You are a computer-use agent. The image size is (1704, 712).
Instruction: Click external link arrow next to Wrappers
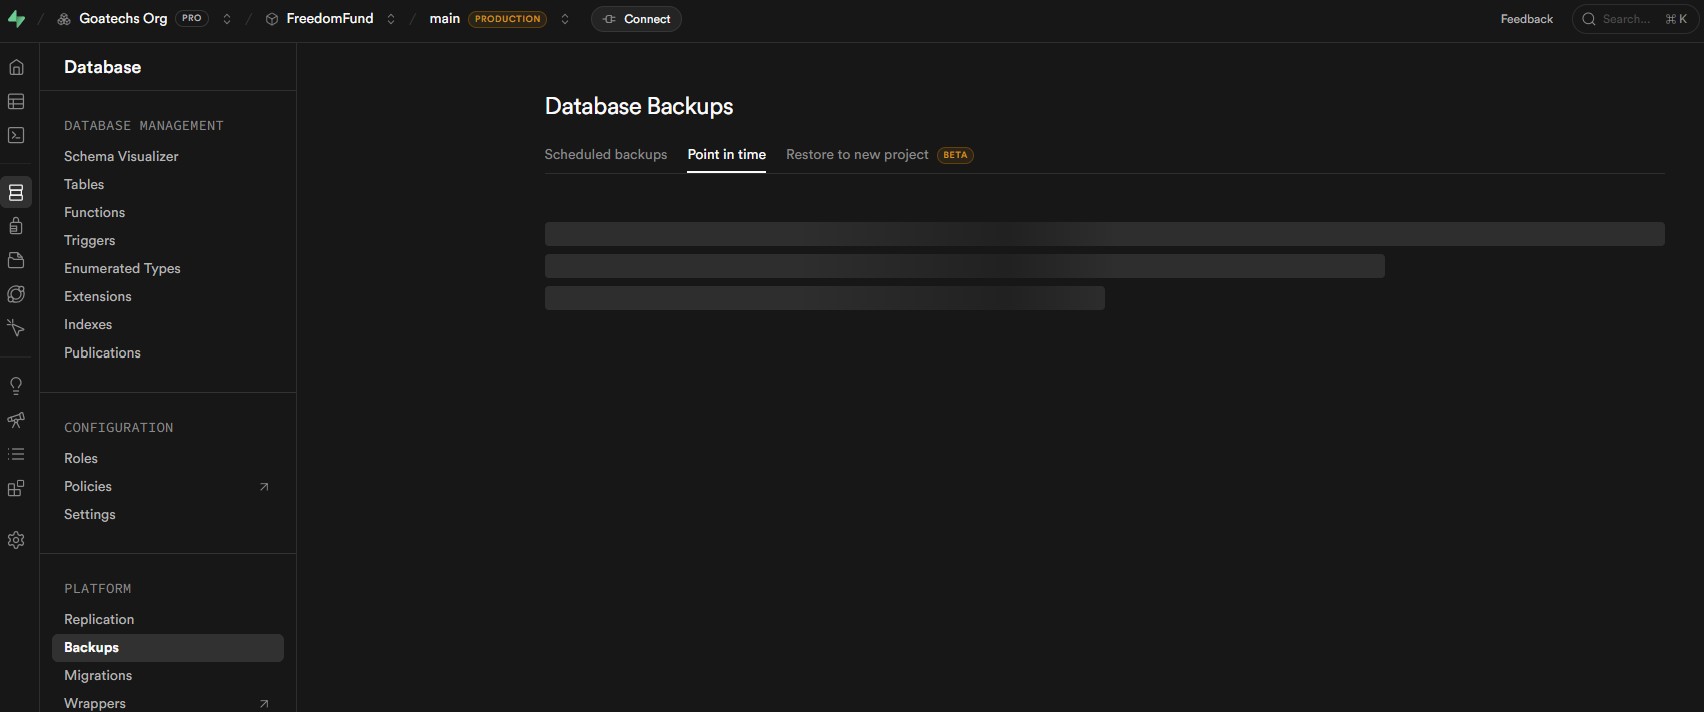point(264,704)
